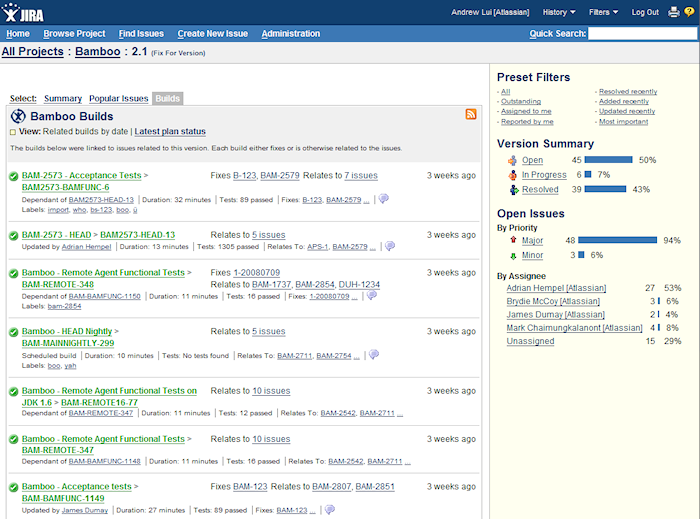Click success icon for BAM-BAMFUNC-1149 build
The width and height of the screenshot is (700, 519).
(x=13, y=487)
